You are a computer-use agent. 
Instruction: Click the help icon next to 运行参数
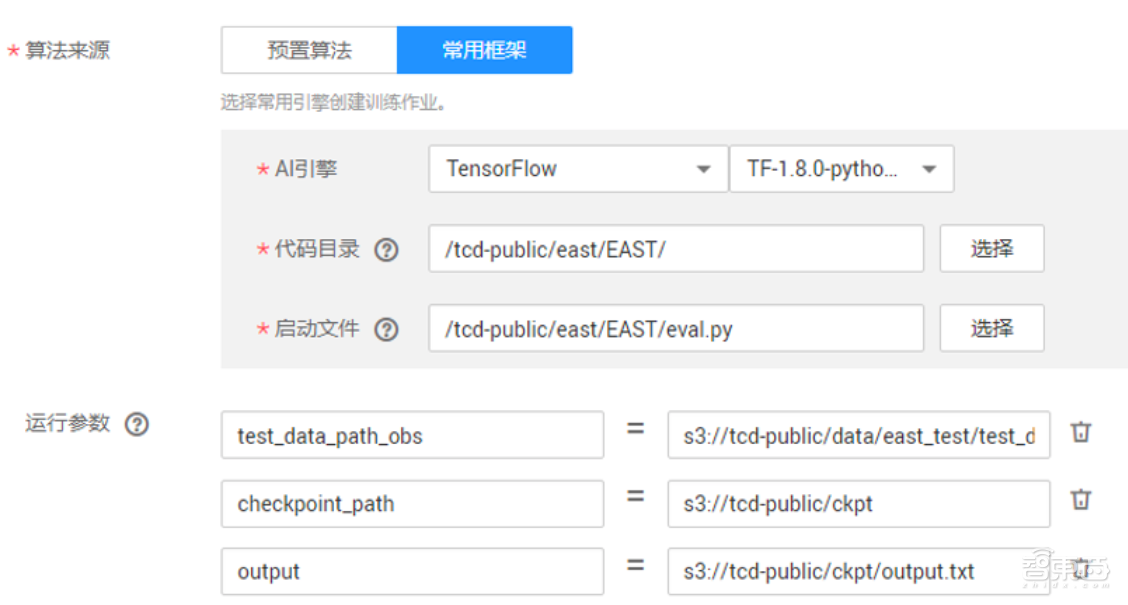click(x=136, y=424)
